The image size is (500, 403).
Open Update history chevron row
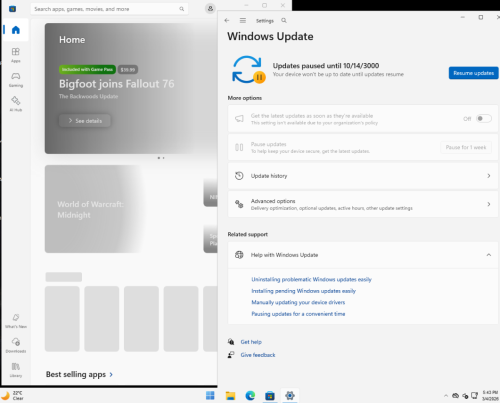click(x=363, y=176)
